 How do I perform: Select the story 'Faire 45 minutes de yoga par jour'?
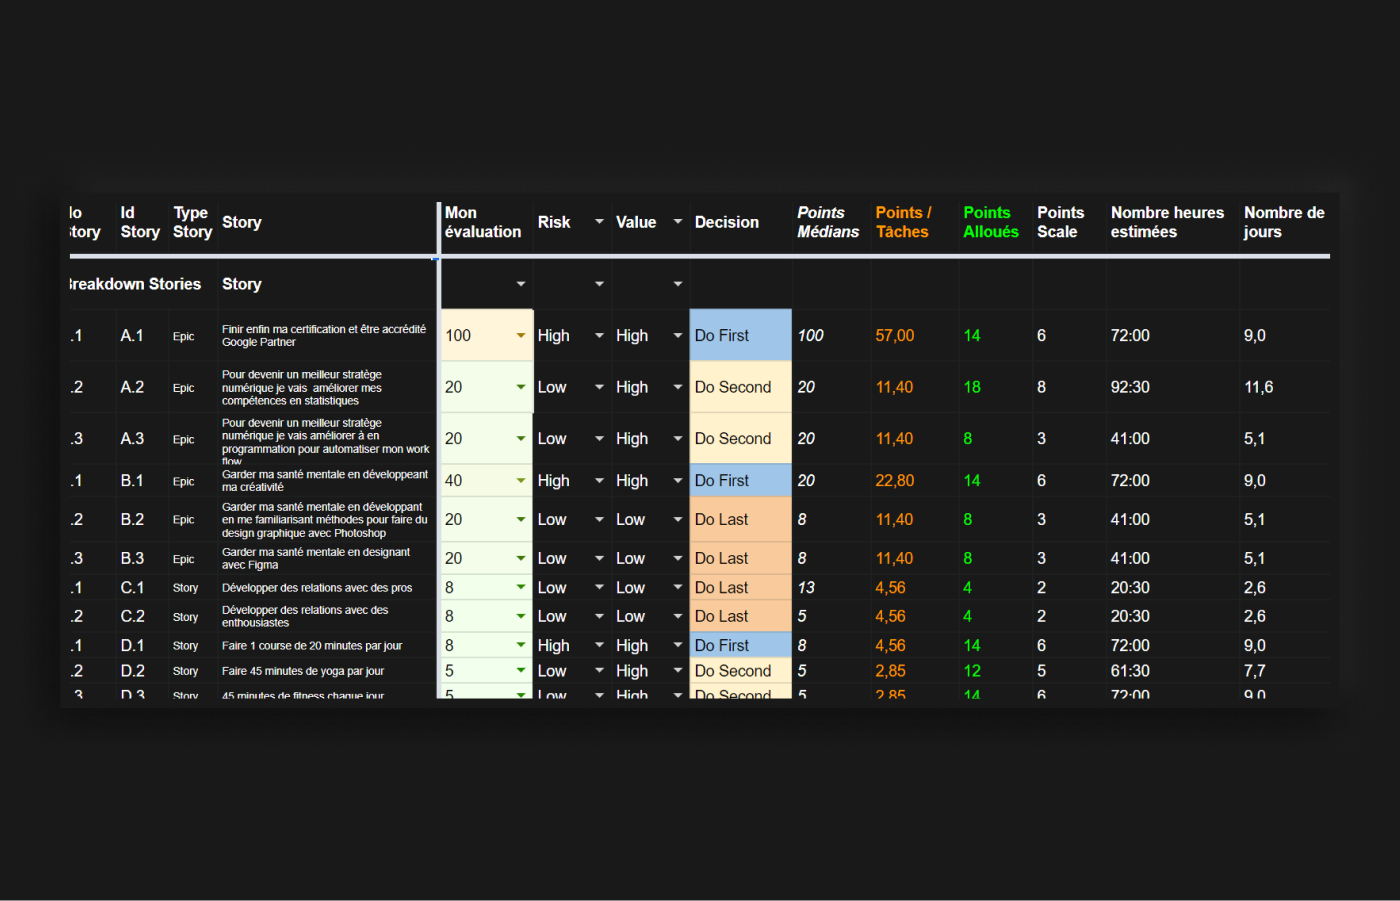[303, 671]
